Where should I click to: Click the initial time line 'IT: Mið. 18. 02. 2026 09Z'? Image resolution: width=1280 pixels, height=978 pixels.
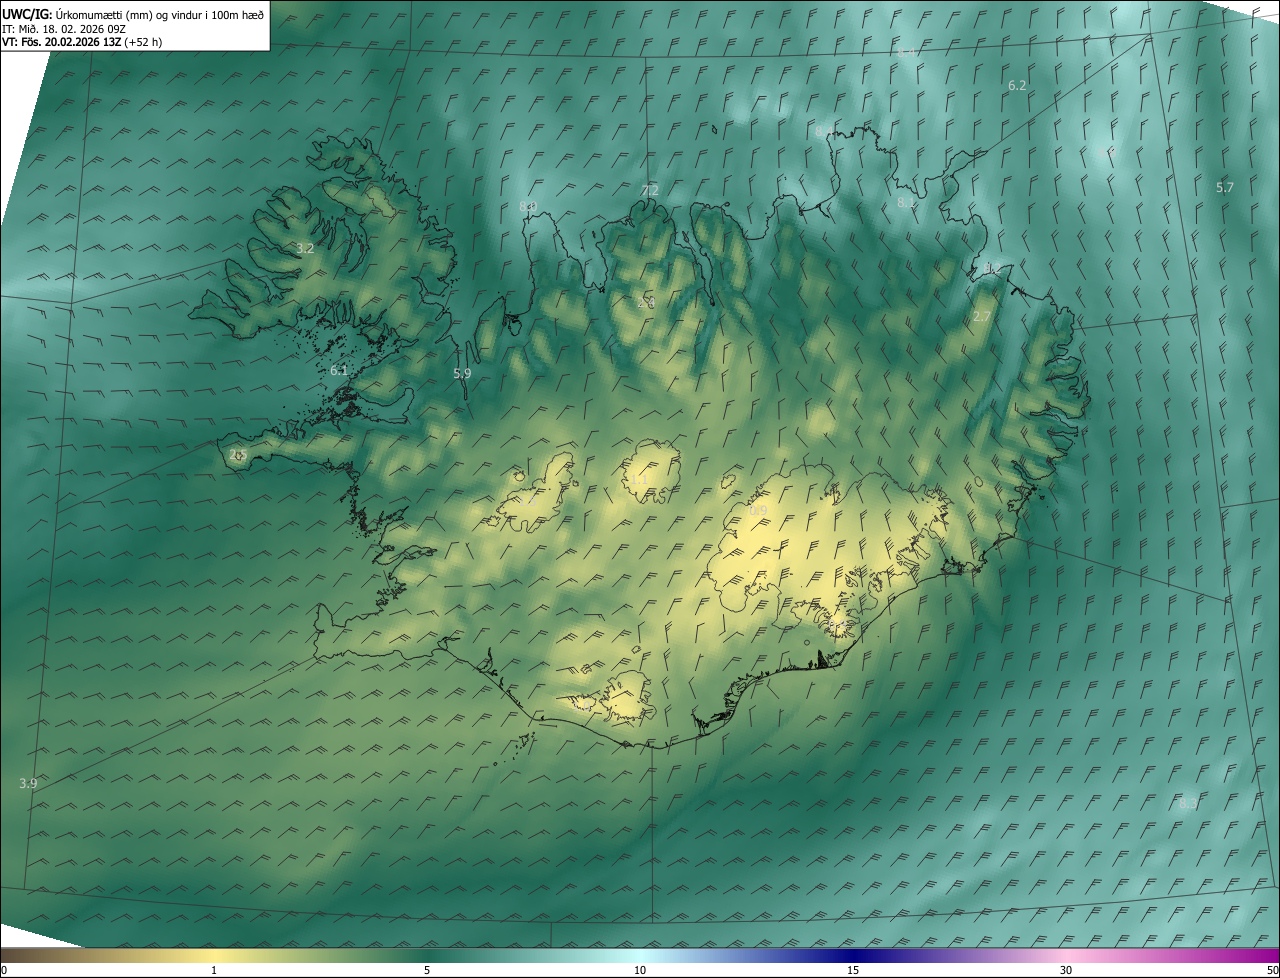pyautogui.click(x=64, y=29)
